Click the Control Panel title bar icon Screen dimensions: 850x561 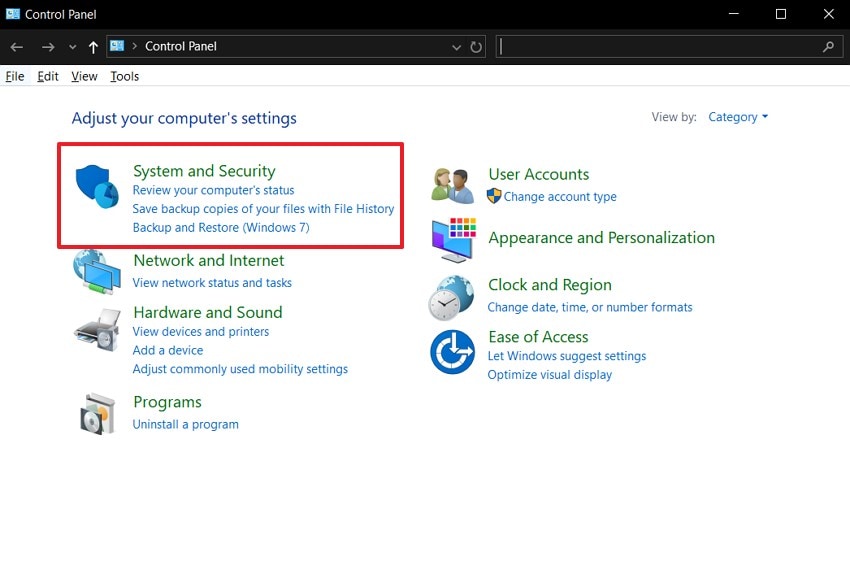12,14
